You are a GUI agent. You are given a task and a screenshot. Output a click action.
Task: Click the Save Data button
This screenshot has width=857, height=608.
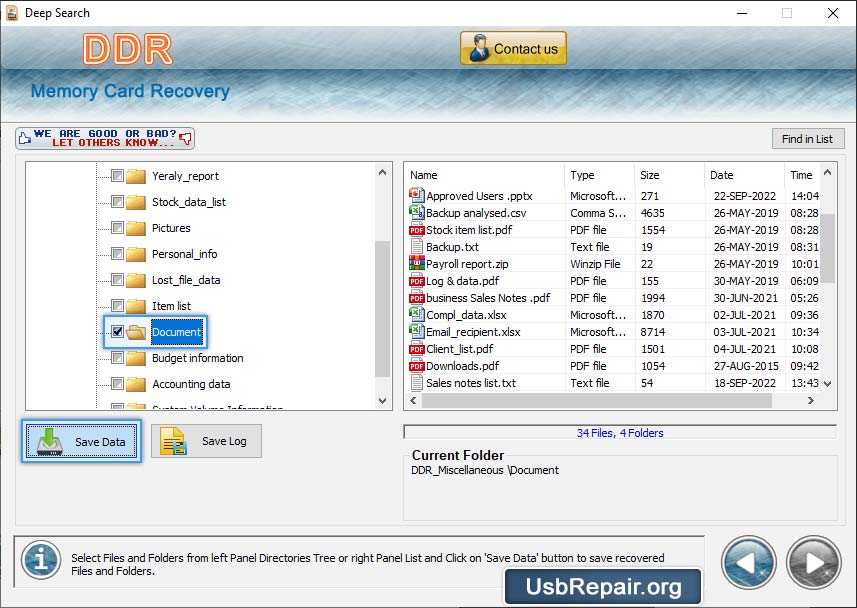tap(81, 441)
